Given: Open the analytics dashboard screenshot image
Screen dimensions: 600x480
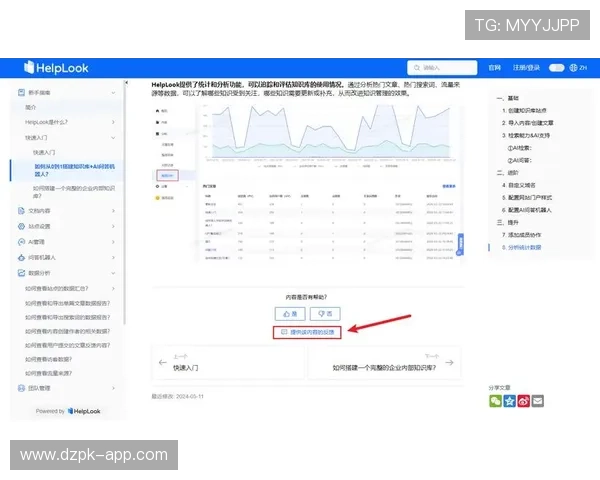Looking at the screenshot, I should 307,183.
